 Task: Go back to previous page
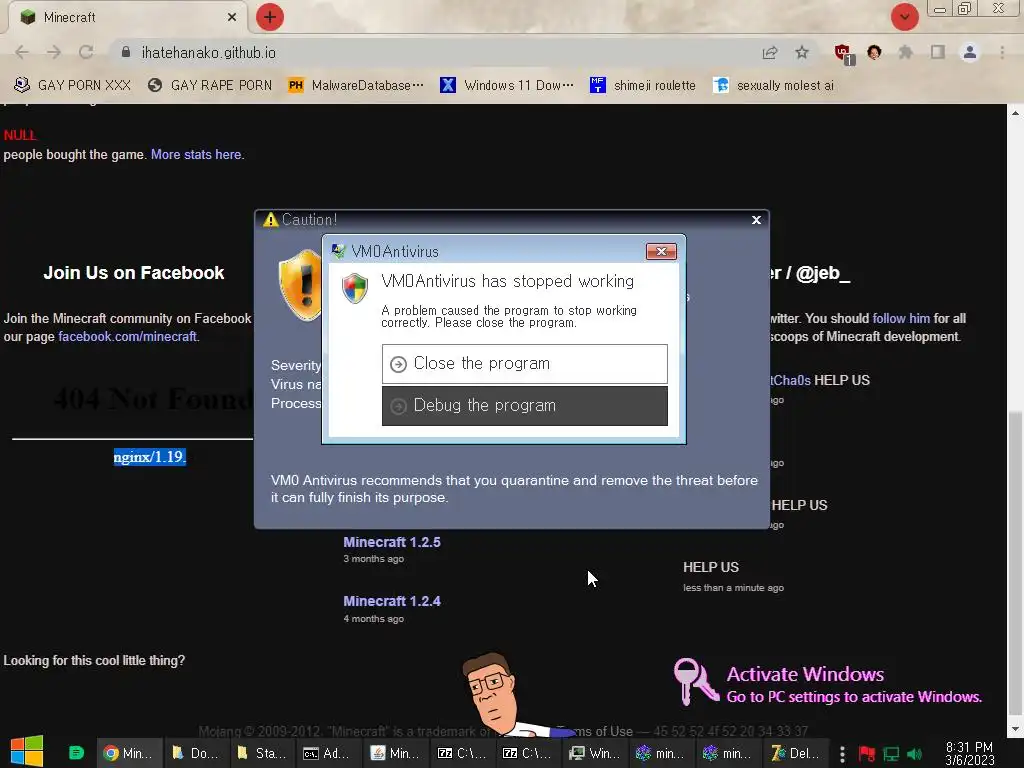pyautogui.click(x=22, y=52)
